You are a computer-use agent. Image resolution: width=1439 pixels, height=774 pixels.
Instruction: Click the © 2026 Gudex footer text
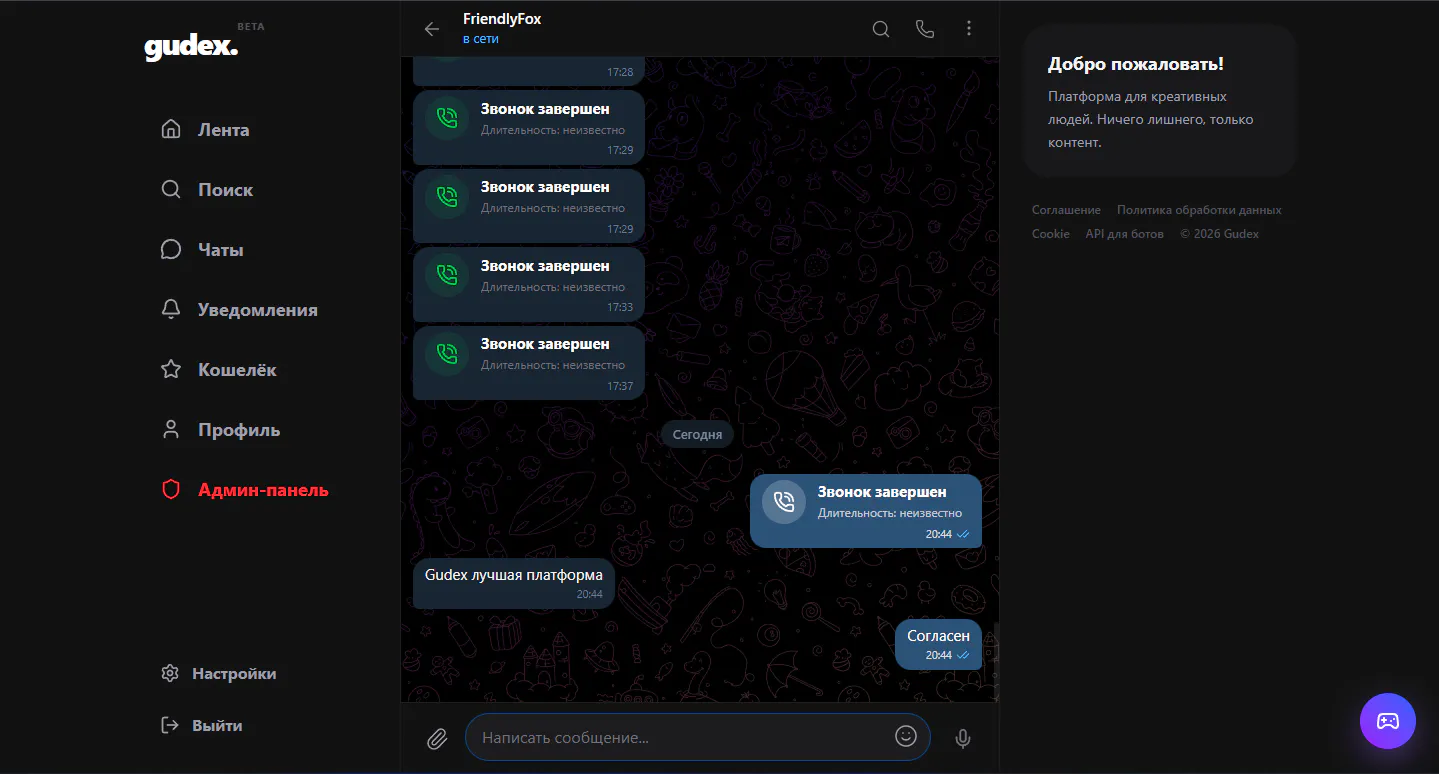point(1219,234)
